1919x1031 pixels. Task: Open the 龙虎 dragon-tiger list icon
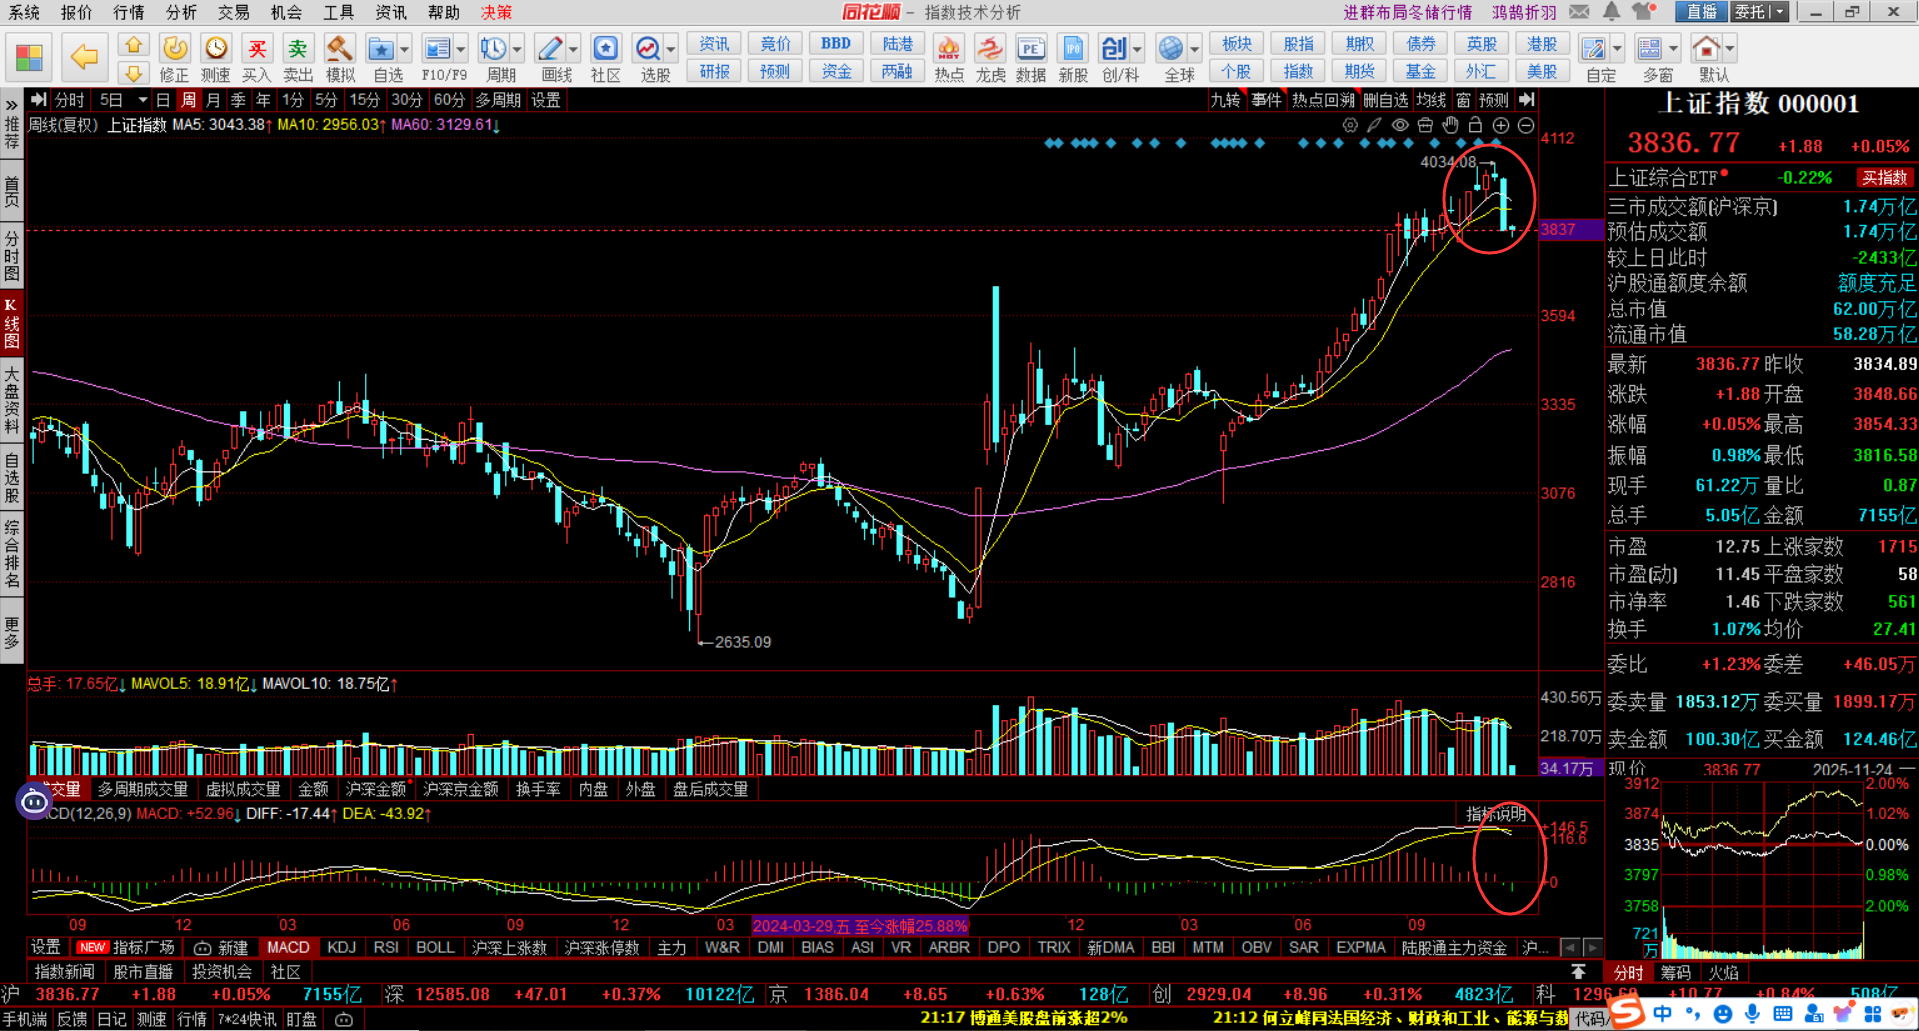[x=990, y=58]
